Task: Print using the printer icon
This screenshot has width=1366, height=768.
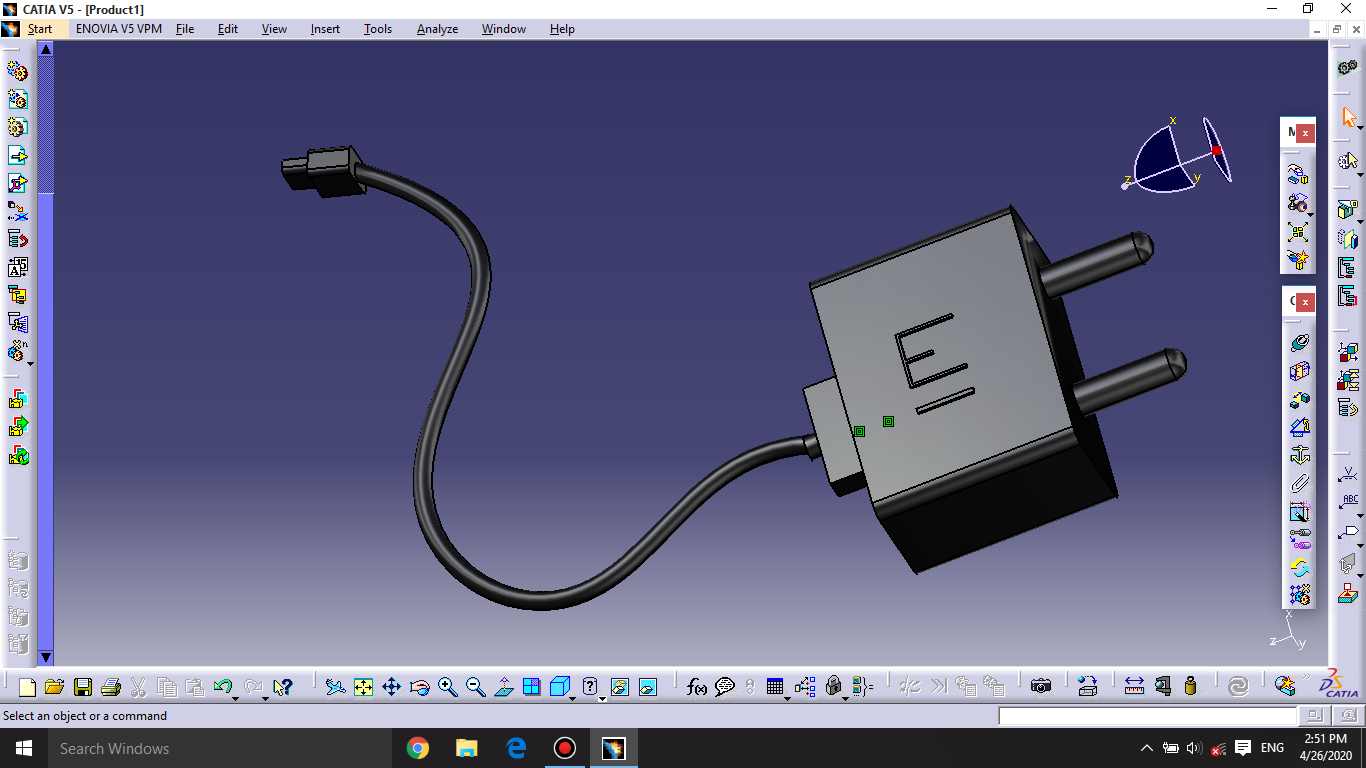Action: [x=111, y=687]
